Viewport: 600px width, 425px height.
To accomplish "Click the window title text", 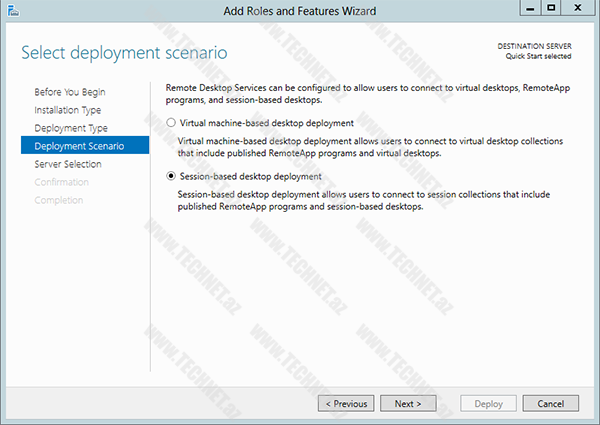I will 299,11.
